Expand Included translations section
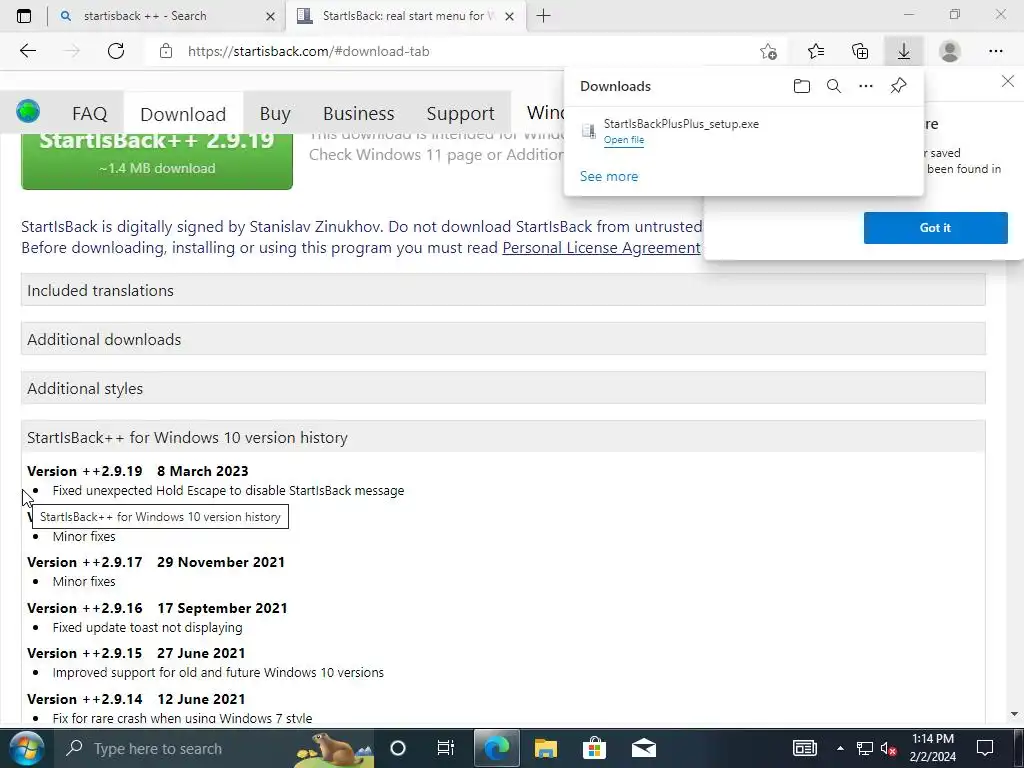The image size is (1024, 768). [503, 290]
